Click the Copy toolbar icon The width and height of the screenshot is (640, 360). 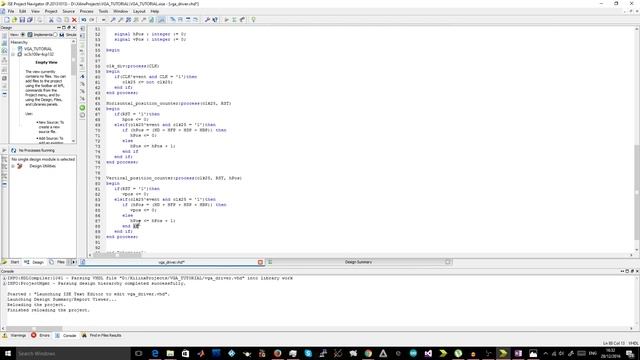(59, 20)
